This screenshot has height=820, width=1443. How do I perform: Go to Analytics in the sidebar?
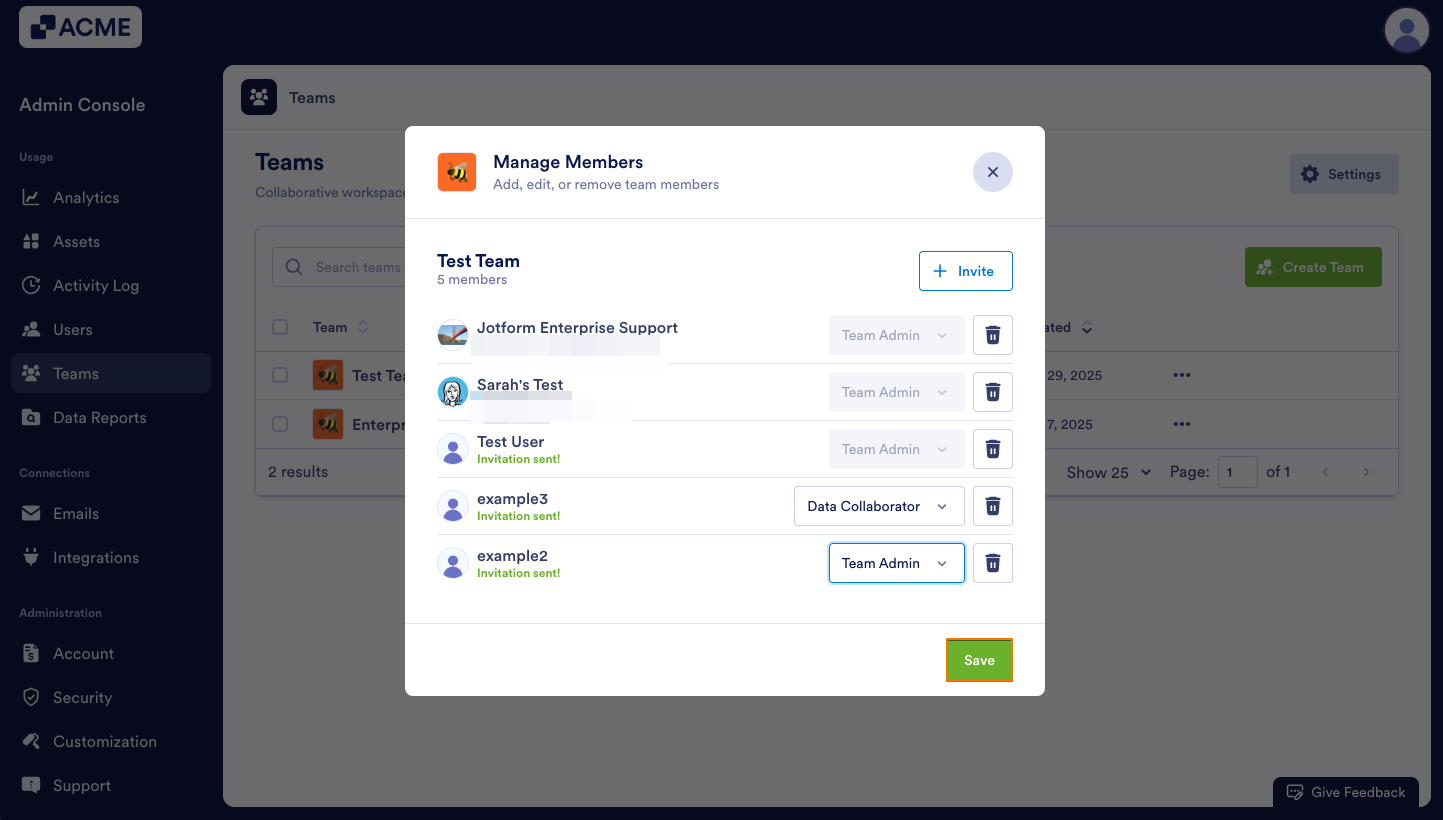point(86,198)
